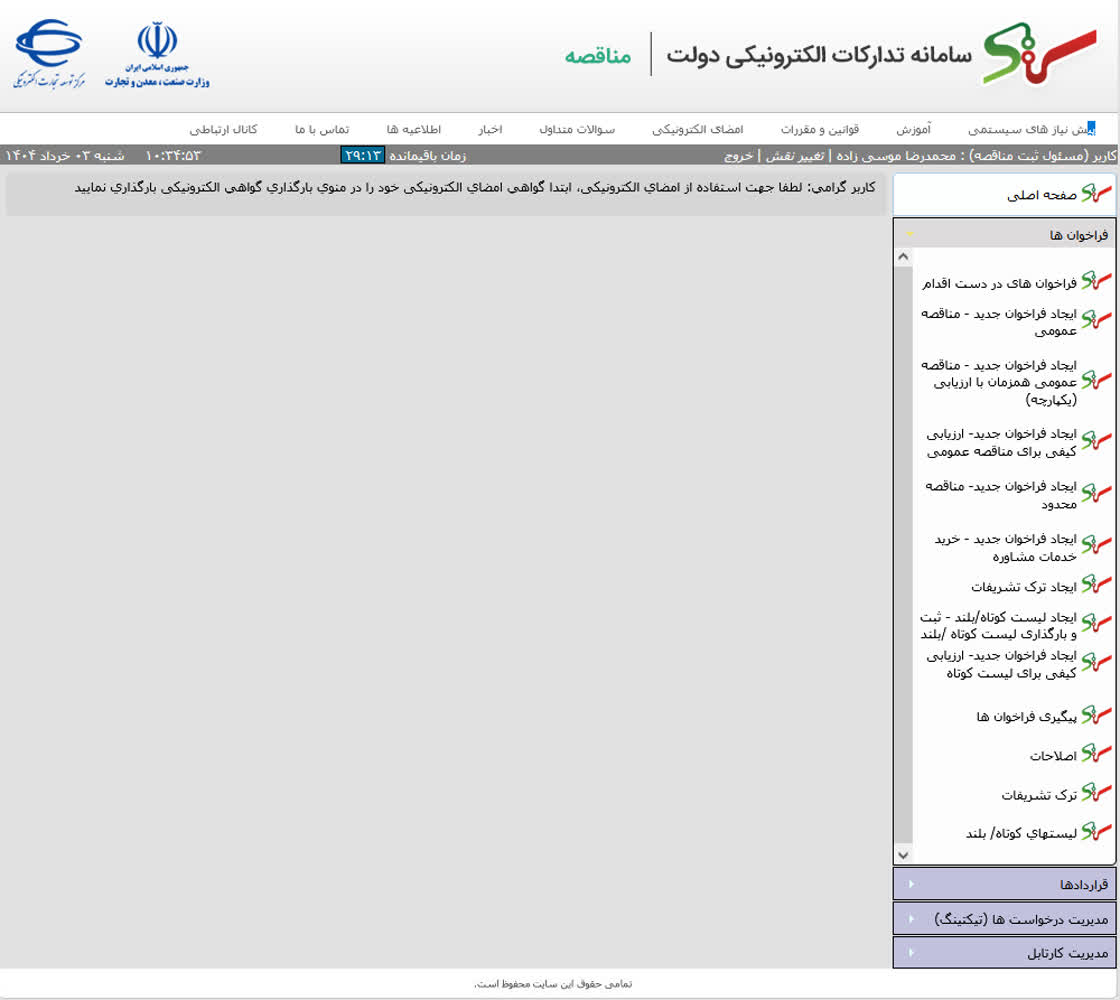The width and height of the screenshot is (1120, 1000).
Task: Click icon beside ایجاد فراخوان جدید - مناقصه عمومی
Action: [1096, 319]
